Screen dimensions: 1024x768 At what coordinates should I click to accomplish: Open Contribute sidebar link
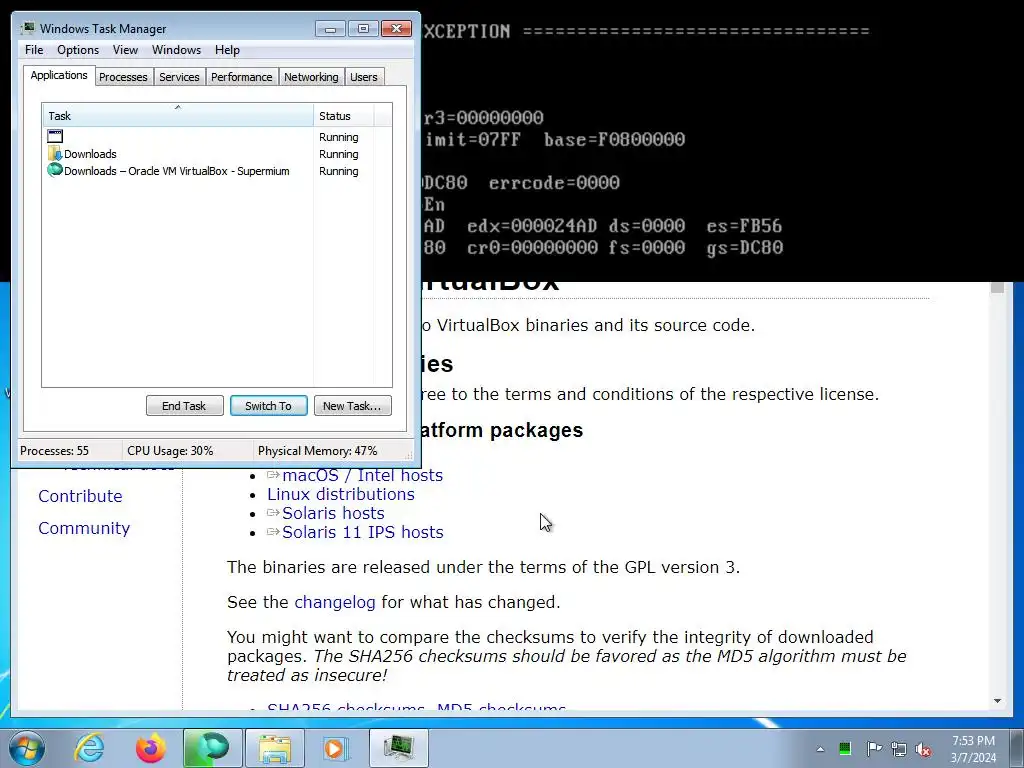pyautogui.click(x=80, y=496)
